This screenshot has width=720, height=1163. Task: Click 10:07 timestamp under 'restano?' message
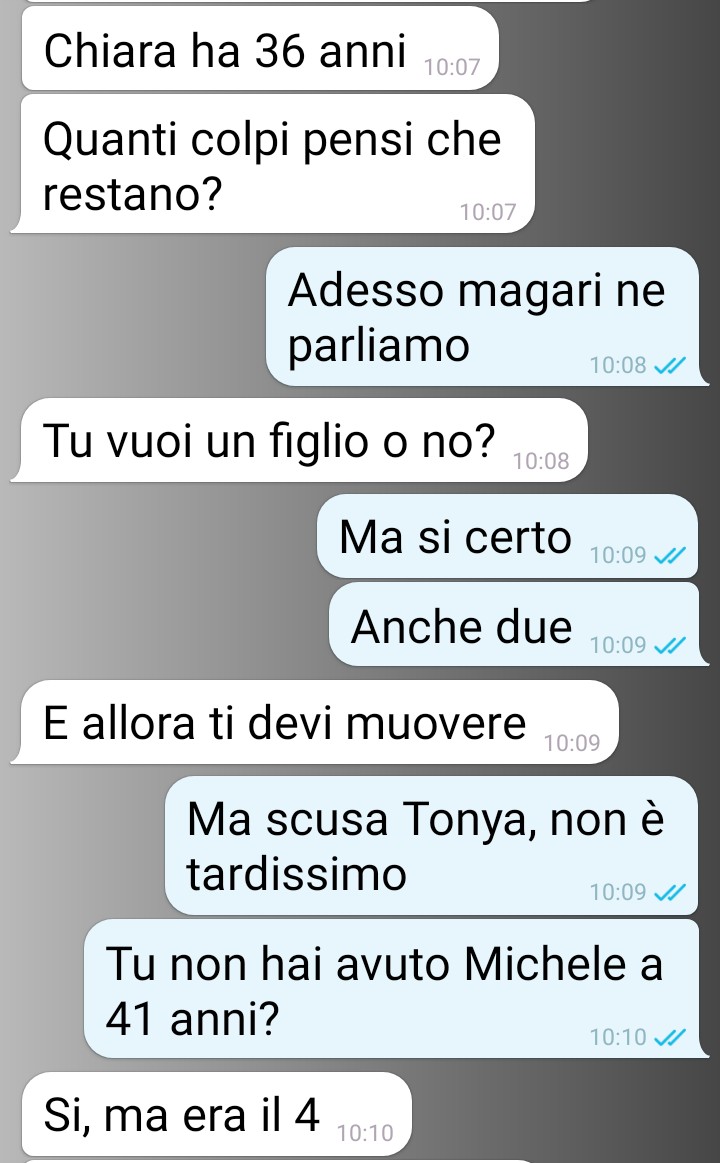coord(488,212)
